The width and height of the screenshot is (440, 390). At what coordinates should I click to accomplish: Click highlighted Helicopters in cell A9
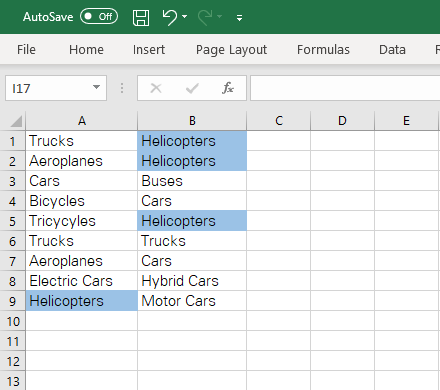[x=82, y=301]
